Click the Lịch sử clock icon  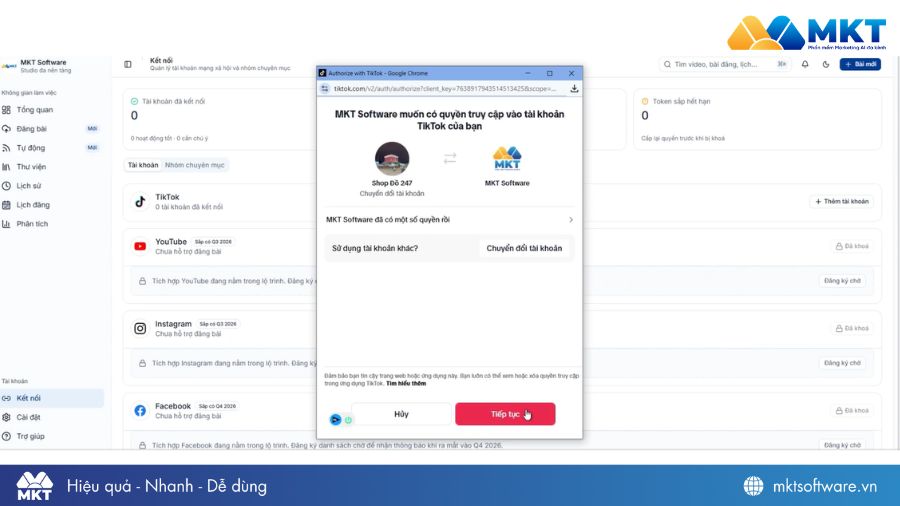pos(6,185)
